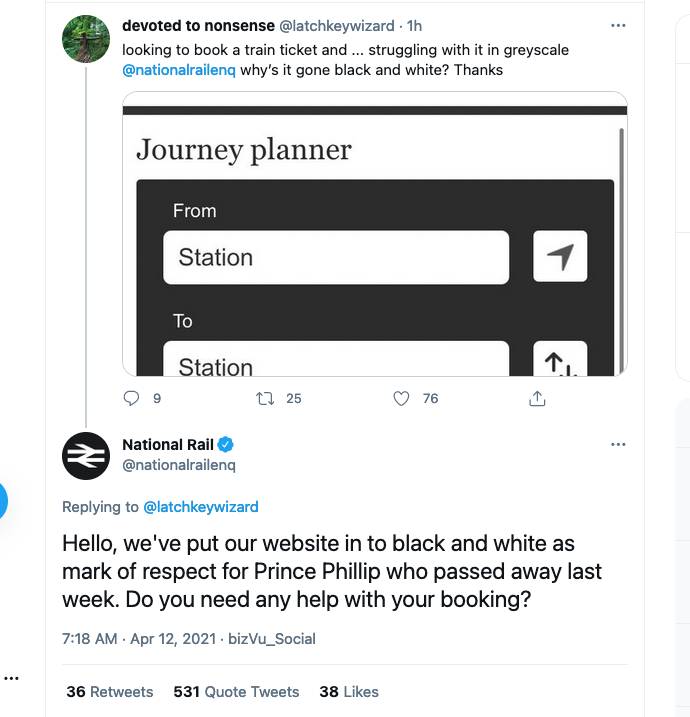View the 38 Likes list
690x717 pixels.
point(349,692)
